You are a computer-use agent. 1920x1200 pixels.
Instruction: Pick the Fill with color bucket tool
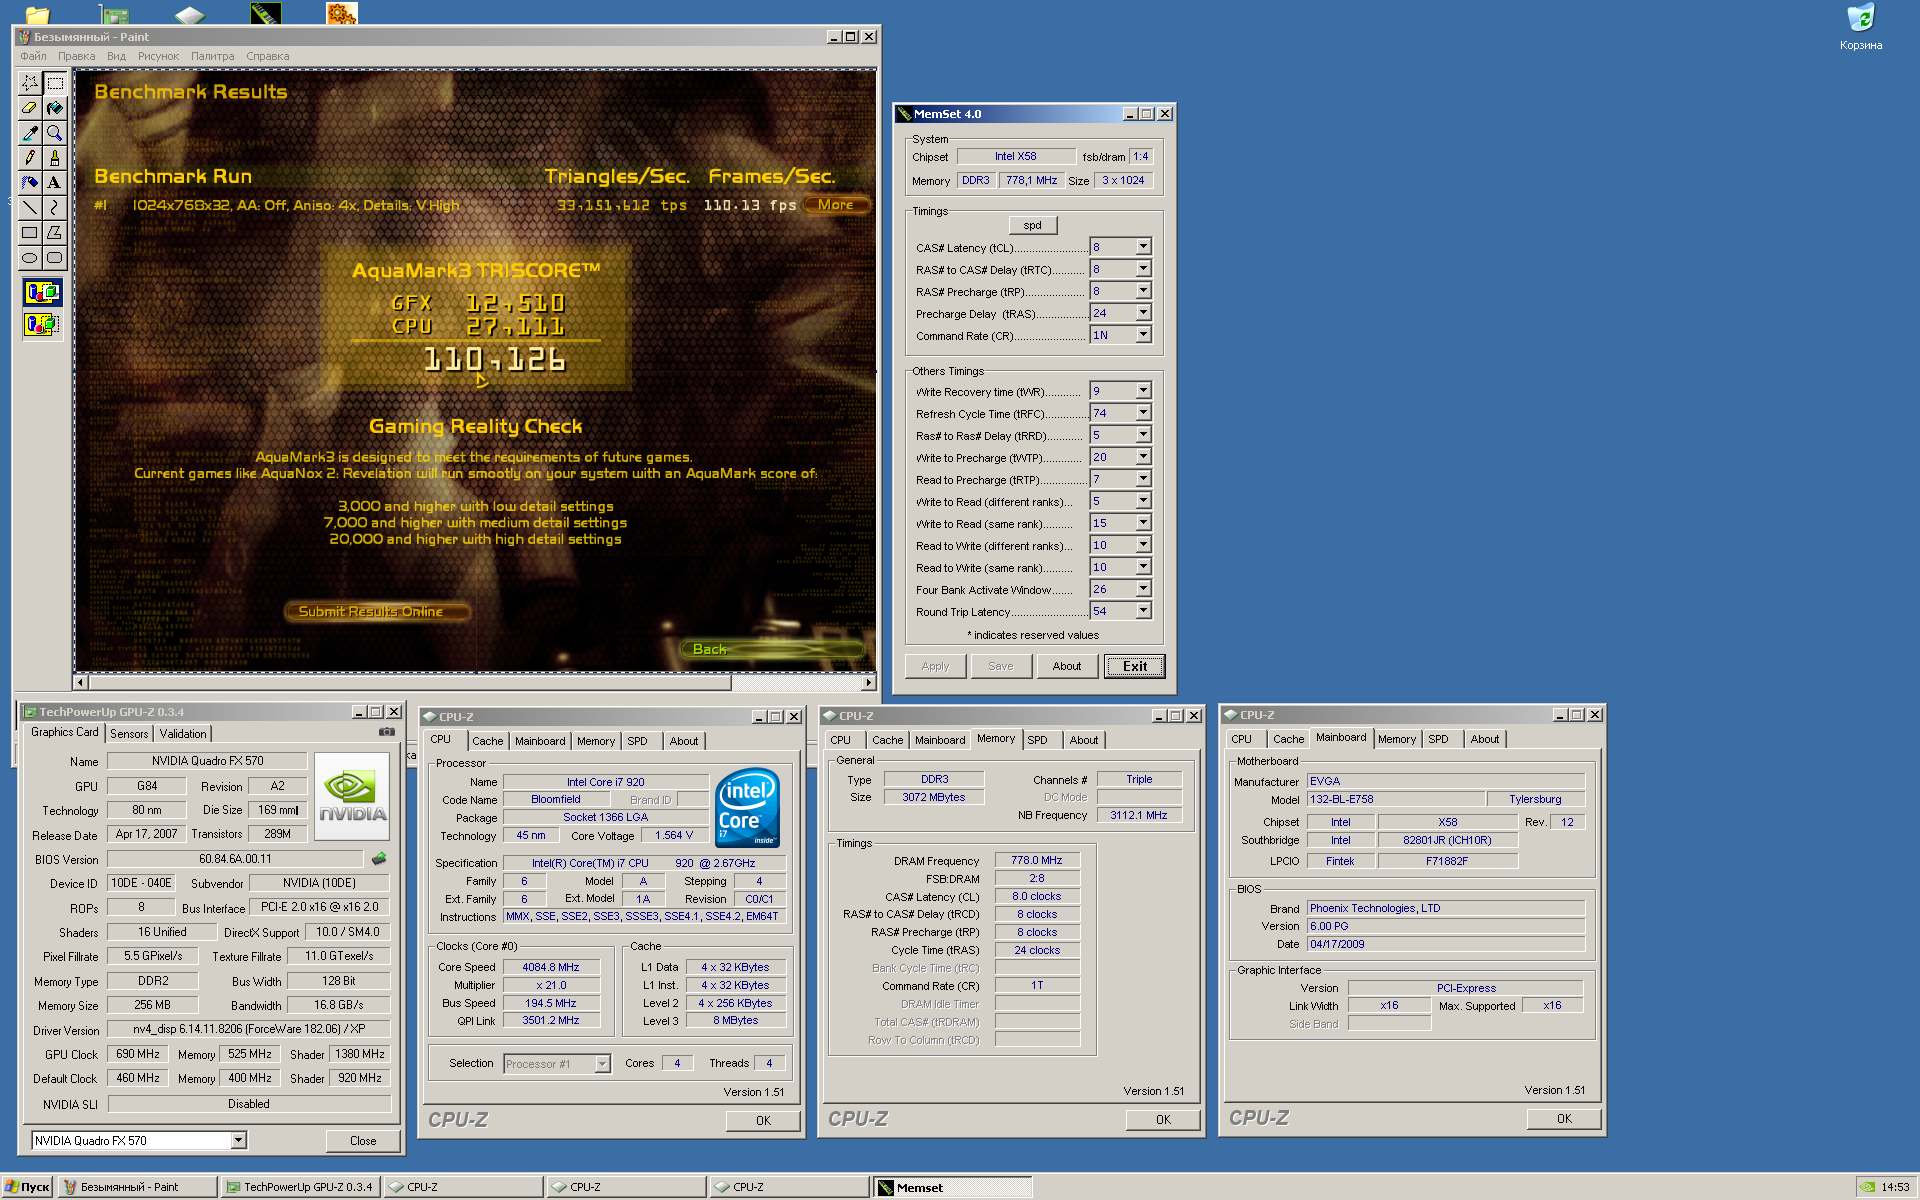click(x=55, y=108)
